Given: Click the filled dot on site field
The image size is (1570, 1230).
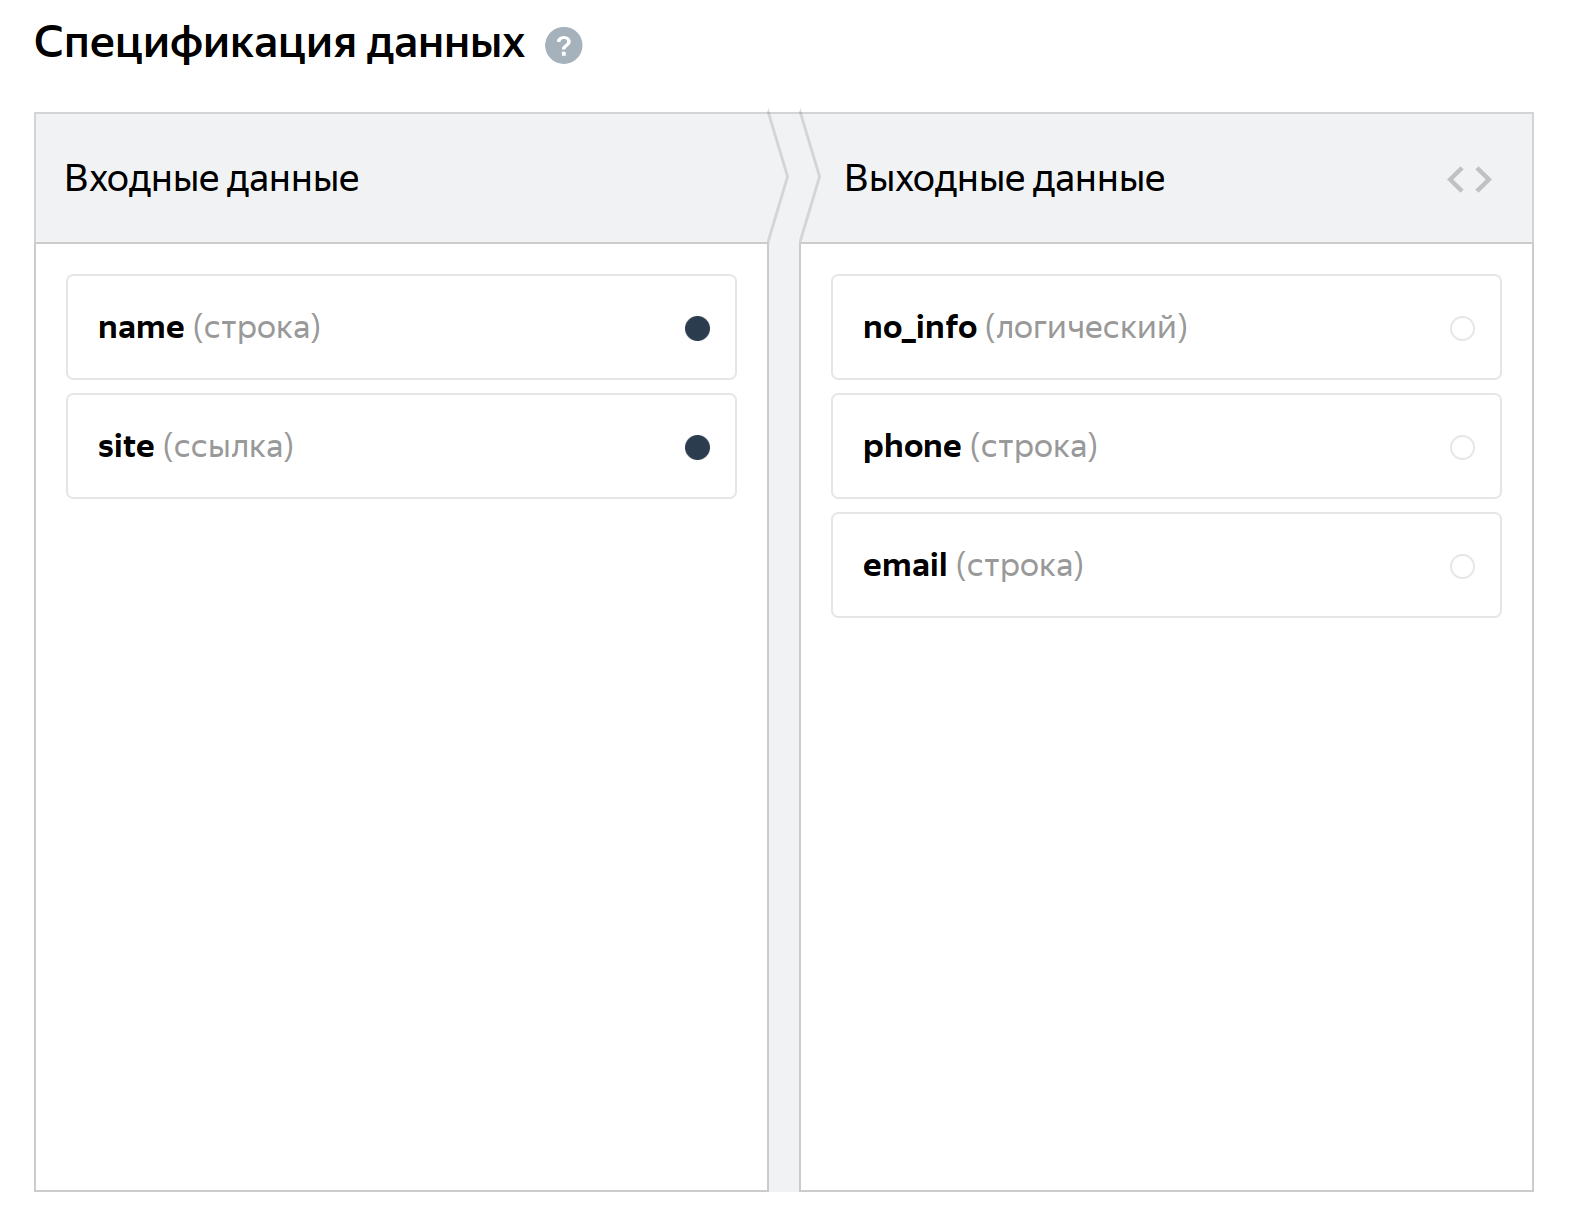Looking at the screenshot, I should (697, 447).
